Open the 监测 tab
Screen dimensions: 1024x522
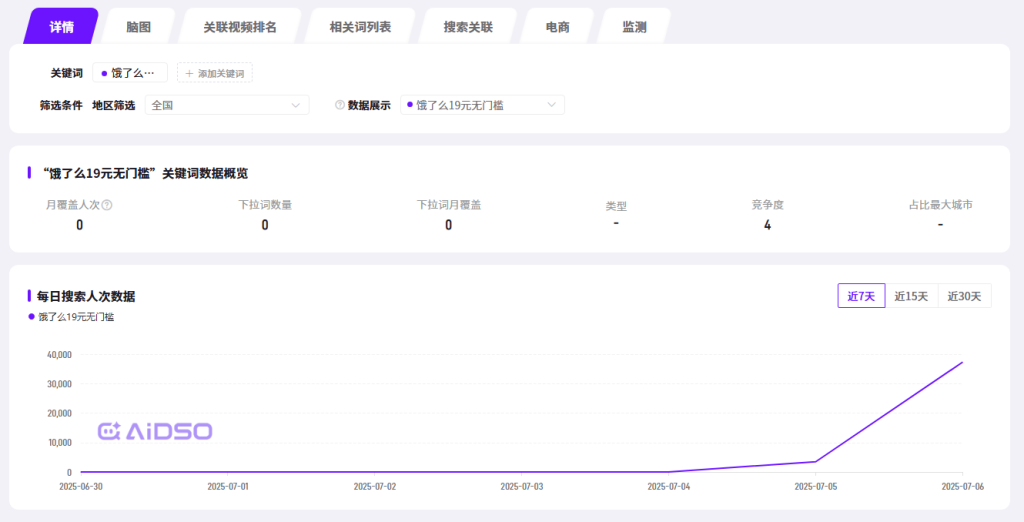click(x=634, y=27)
